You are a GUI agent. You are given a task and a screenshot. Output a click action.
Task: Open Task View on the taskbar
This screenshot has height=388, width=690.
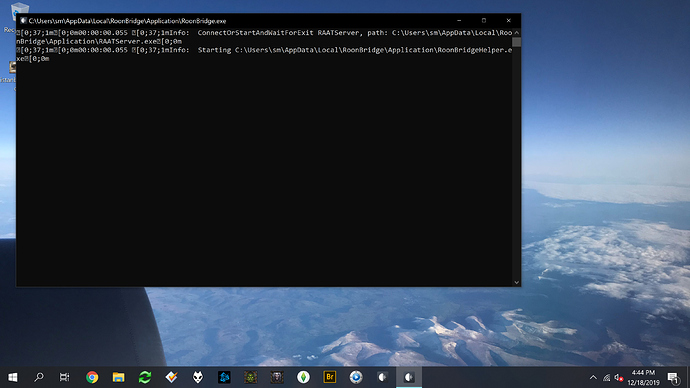coord(65,377)
